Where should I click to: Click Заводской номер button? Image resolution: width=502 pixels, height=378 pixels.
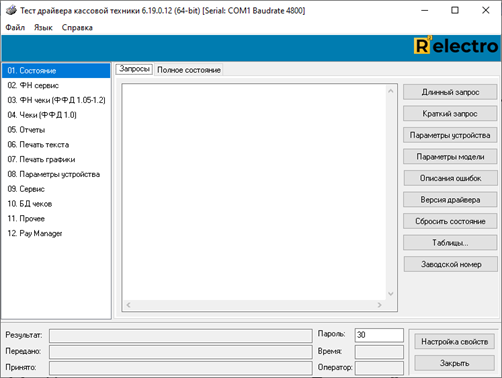click(x=451, y=264)
